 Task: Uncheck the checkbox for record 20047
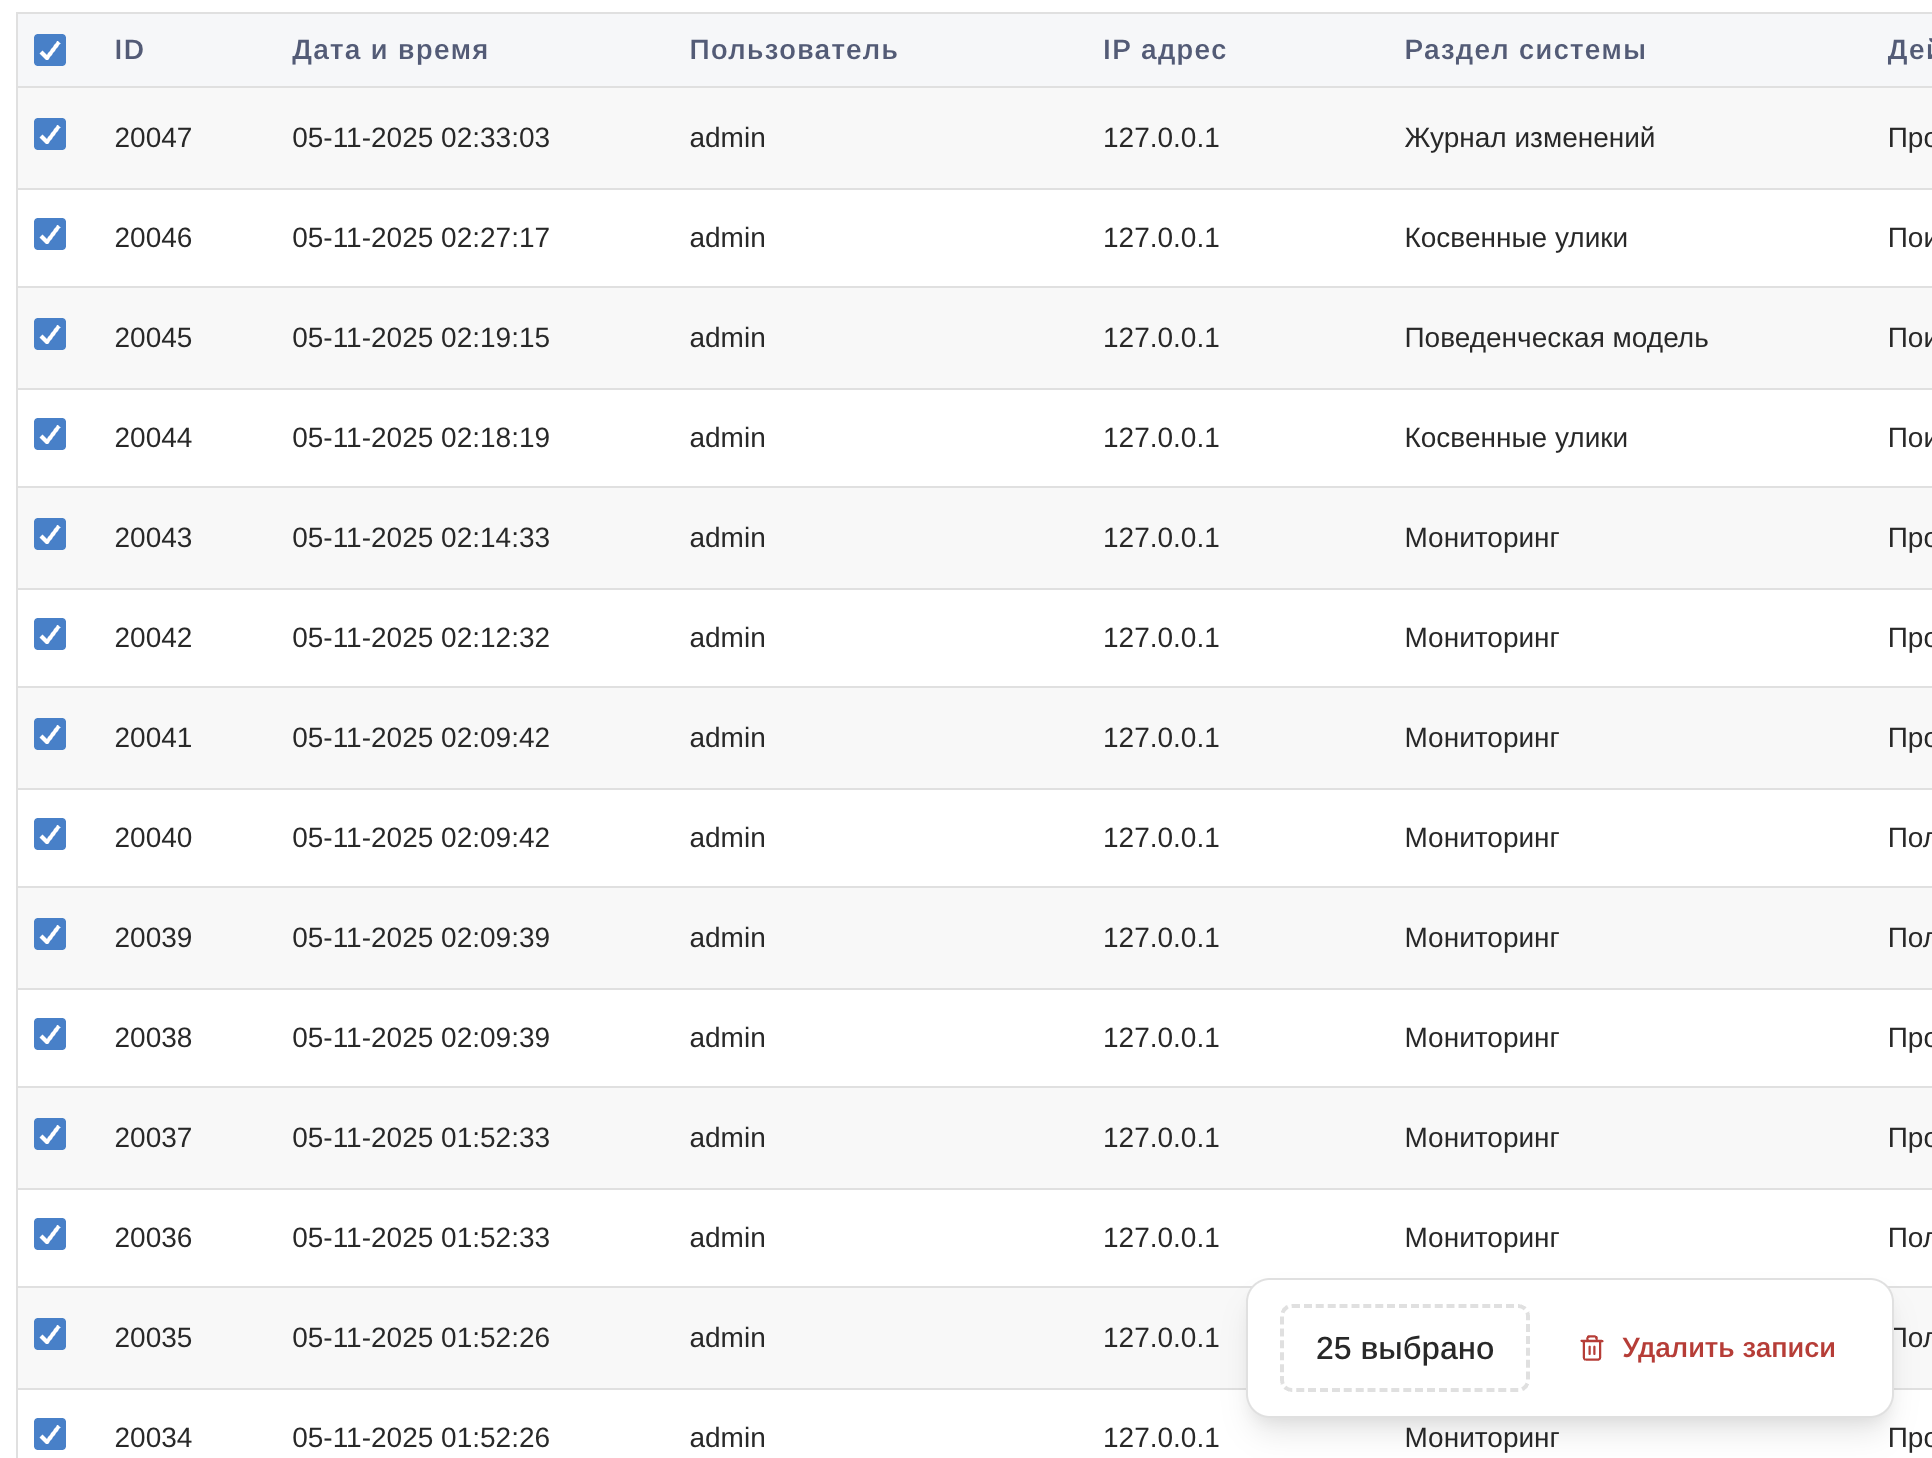click(x=50, y=134)
